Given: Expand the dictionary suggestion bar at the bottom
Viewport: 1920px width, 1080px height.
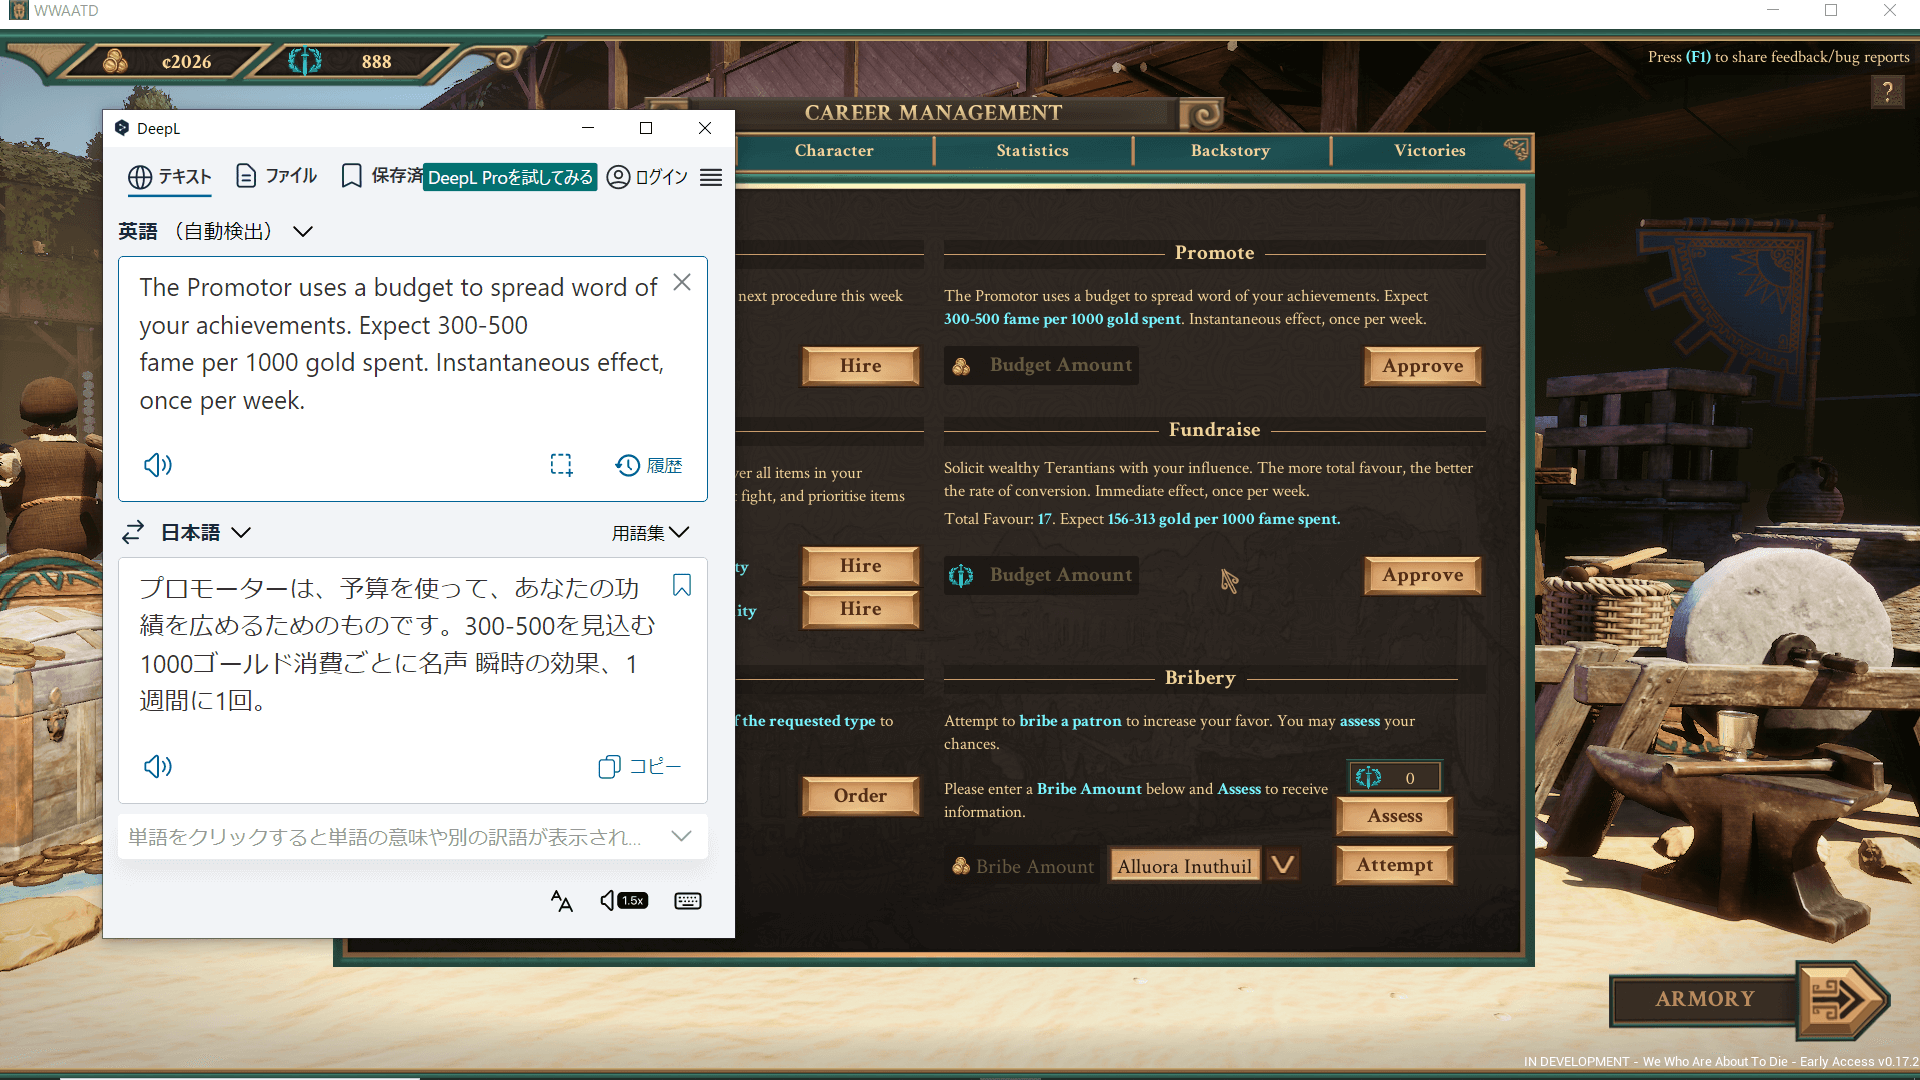Looking at the screenshot, I should click(681, 836).
